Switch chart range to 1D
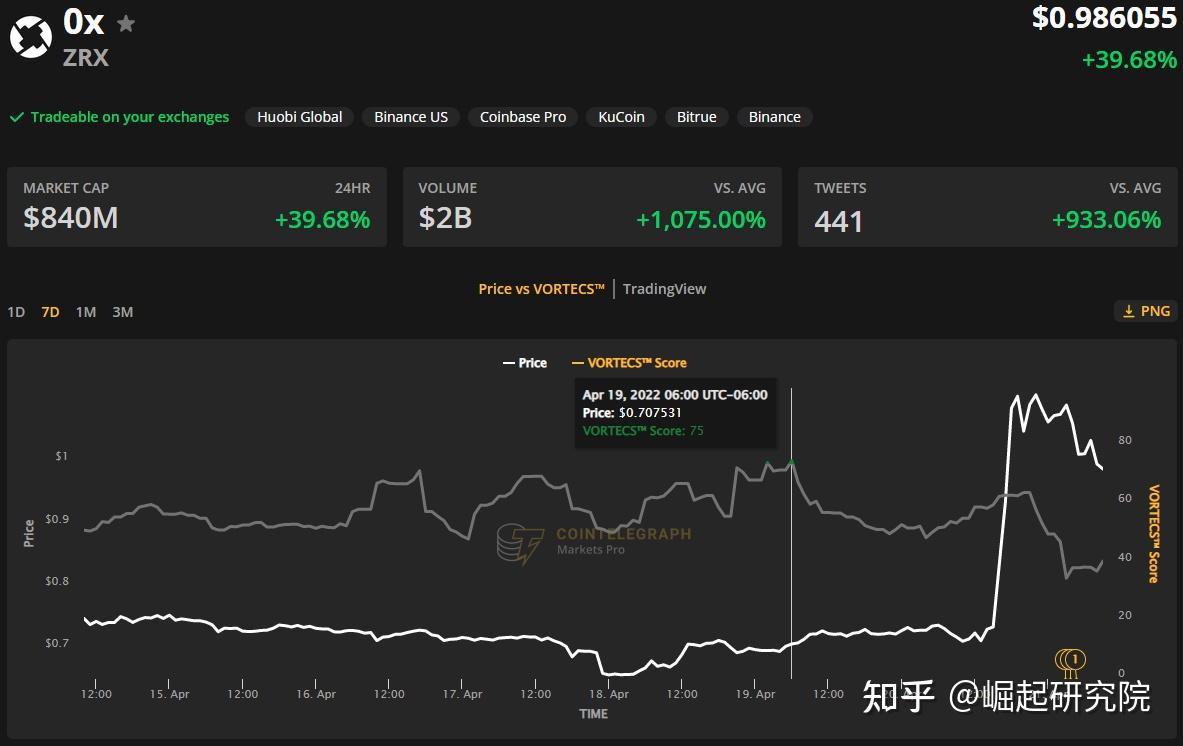The height and width of the screenshot is (746, 1183). click(16, 312)
